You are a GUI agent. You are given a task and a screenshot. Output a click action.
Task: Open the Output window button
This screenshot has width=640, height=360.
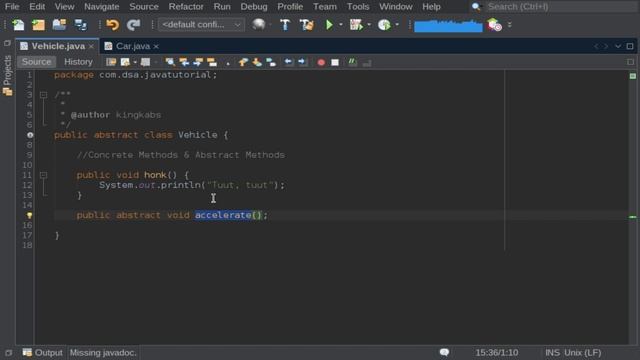tap(42, 353)
